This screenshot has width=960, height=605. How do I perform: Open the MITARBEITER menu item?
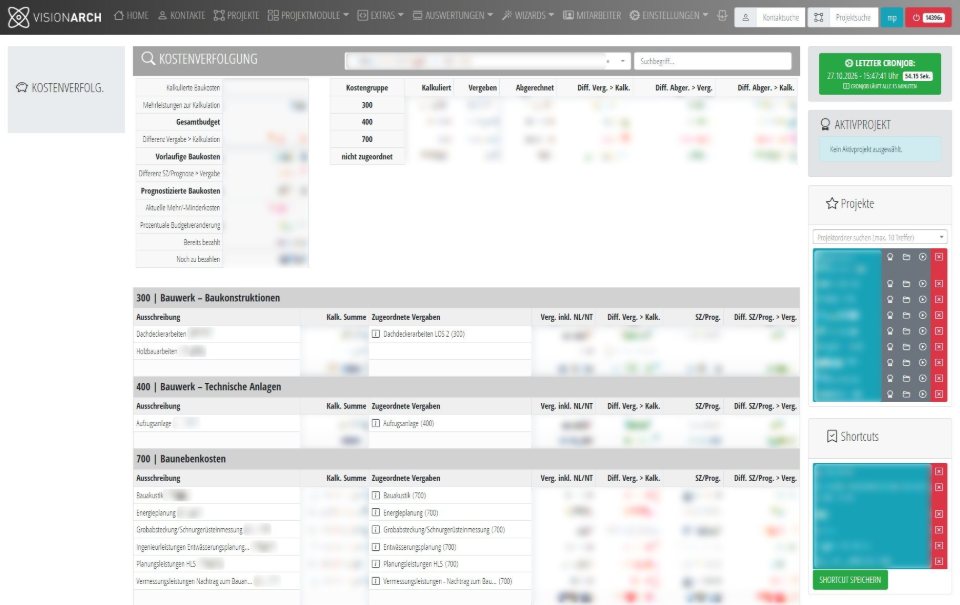click(x=592, y=15)
